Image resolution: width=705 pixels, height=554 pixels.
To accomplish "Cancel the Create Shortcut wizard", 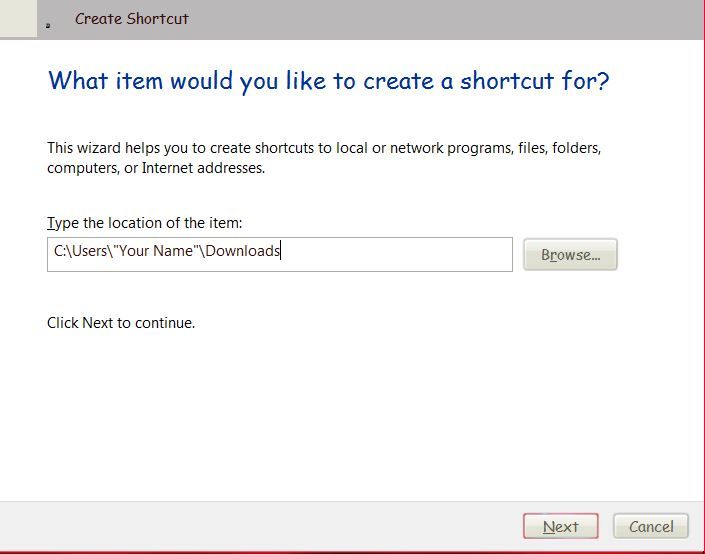I will tap(651, 526).
